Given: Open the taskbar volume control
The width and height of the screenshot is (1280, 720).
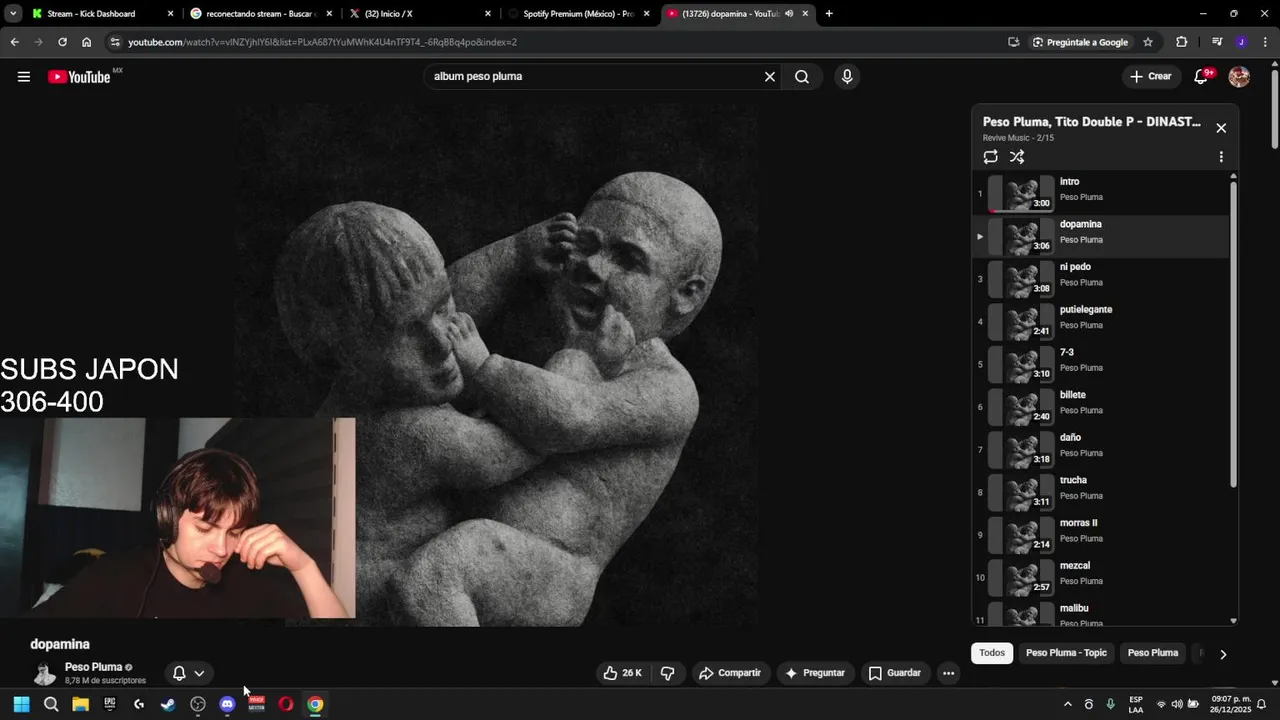Looking at the screenshot, I should 1177,704.
